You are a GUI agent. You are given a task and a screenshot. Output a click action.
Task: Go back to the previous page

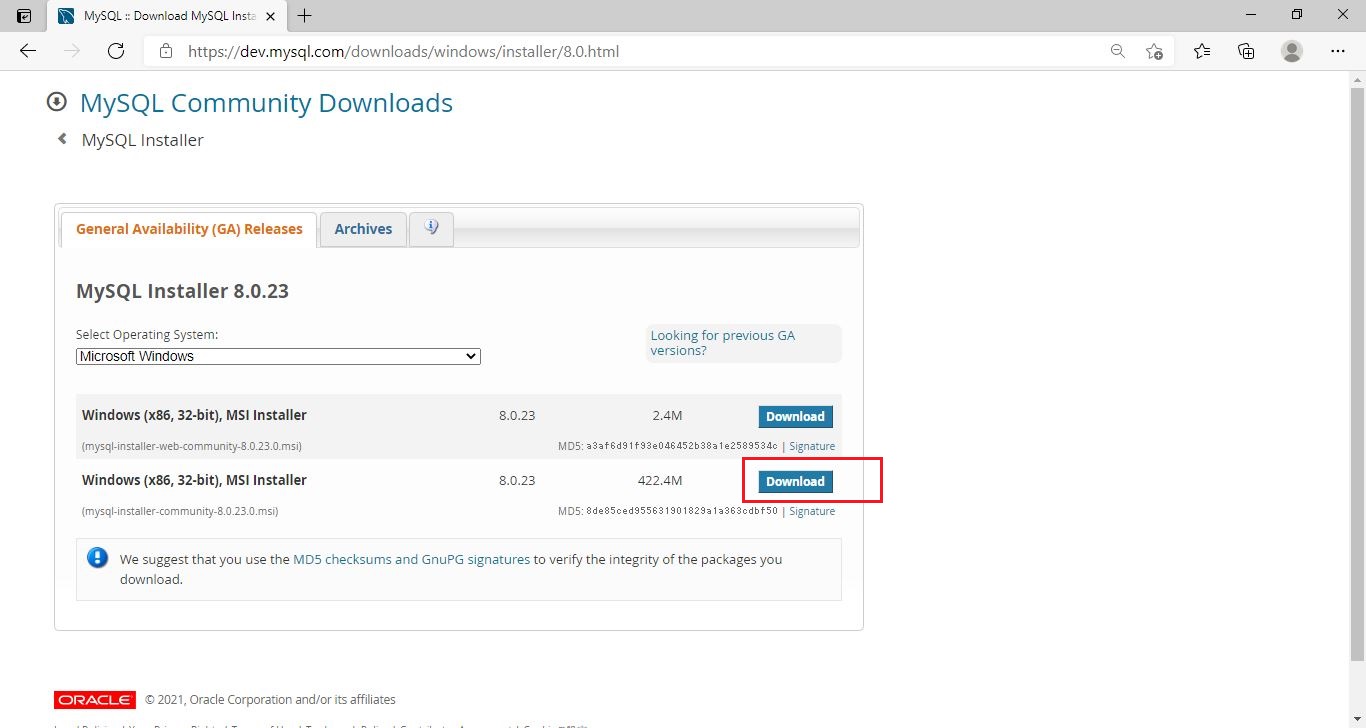click(x=28, y=51)
